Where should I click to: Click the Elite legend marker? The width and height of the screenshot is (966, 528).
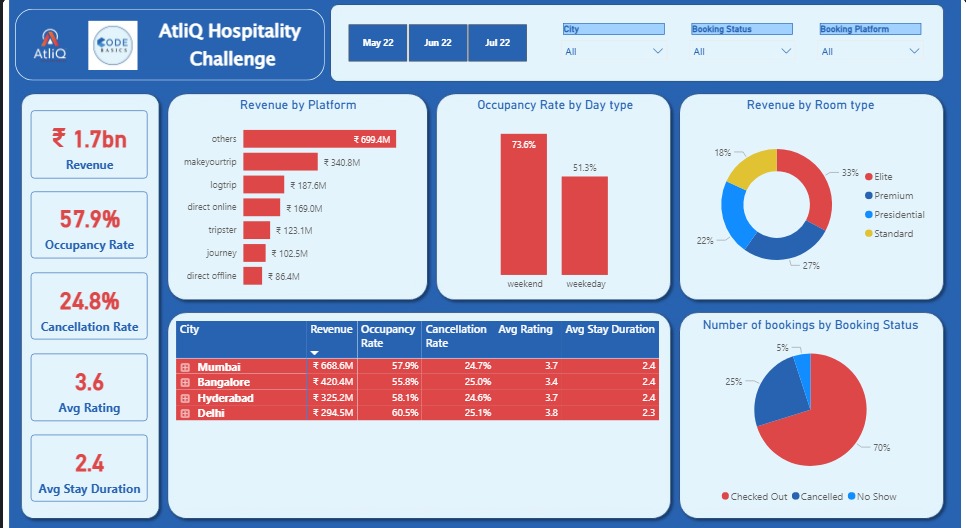click(870, 177)
